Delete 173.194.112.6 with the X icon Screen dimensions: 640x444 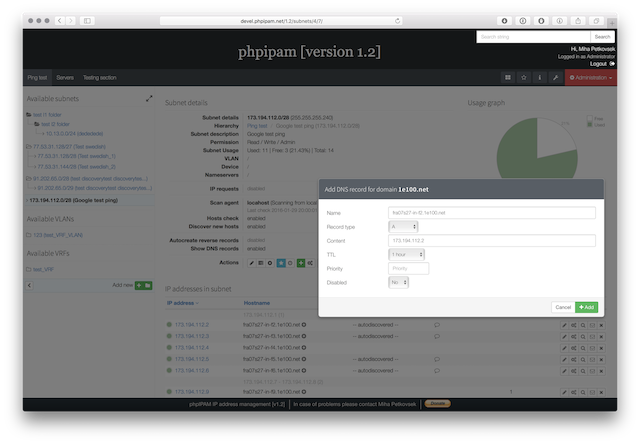(601, 371)
